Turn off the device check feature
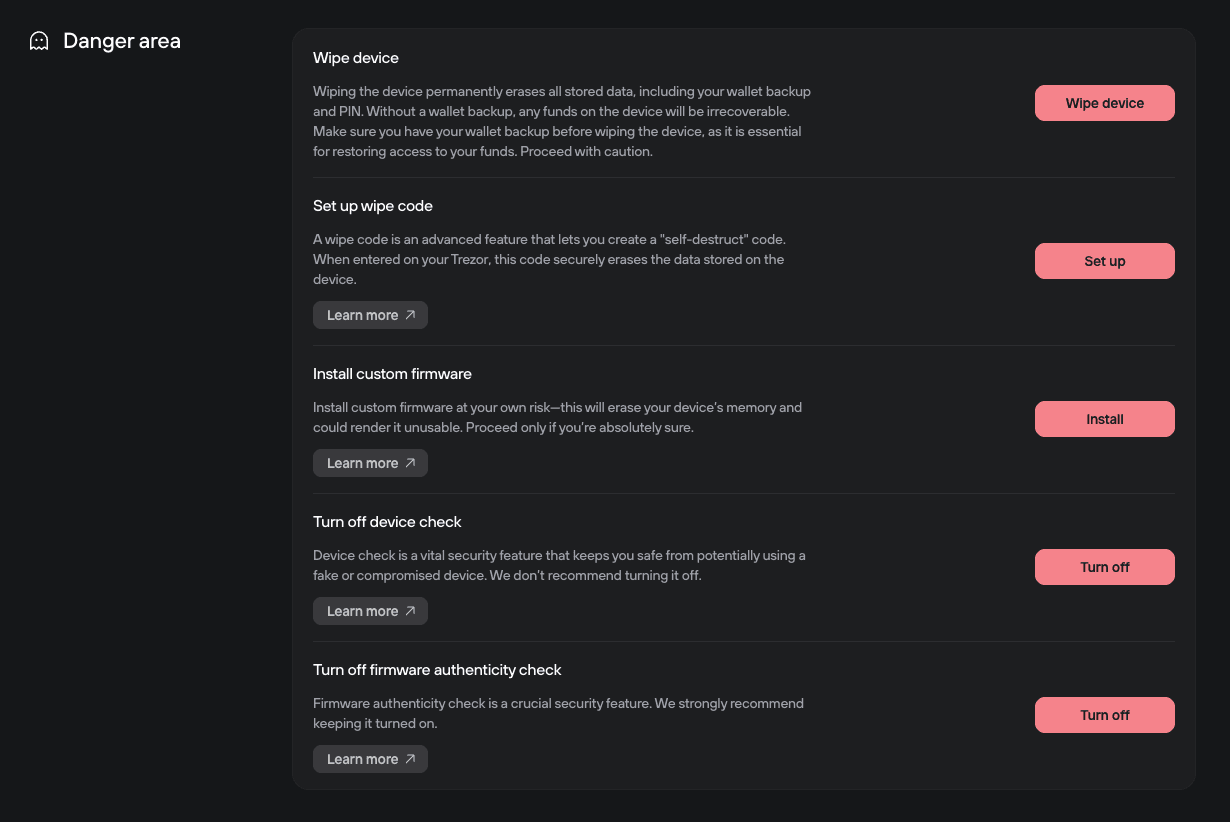The height and width of the screenshot is (822, 1230). (x=1104, y=567)
